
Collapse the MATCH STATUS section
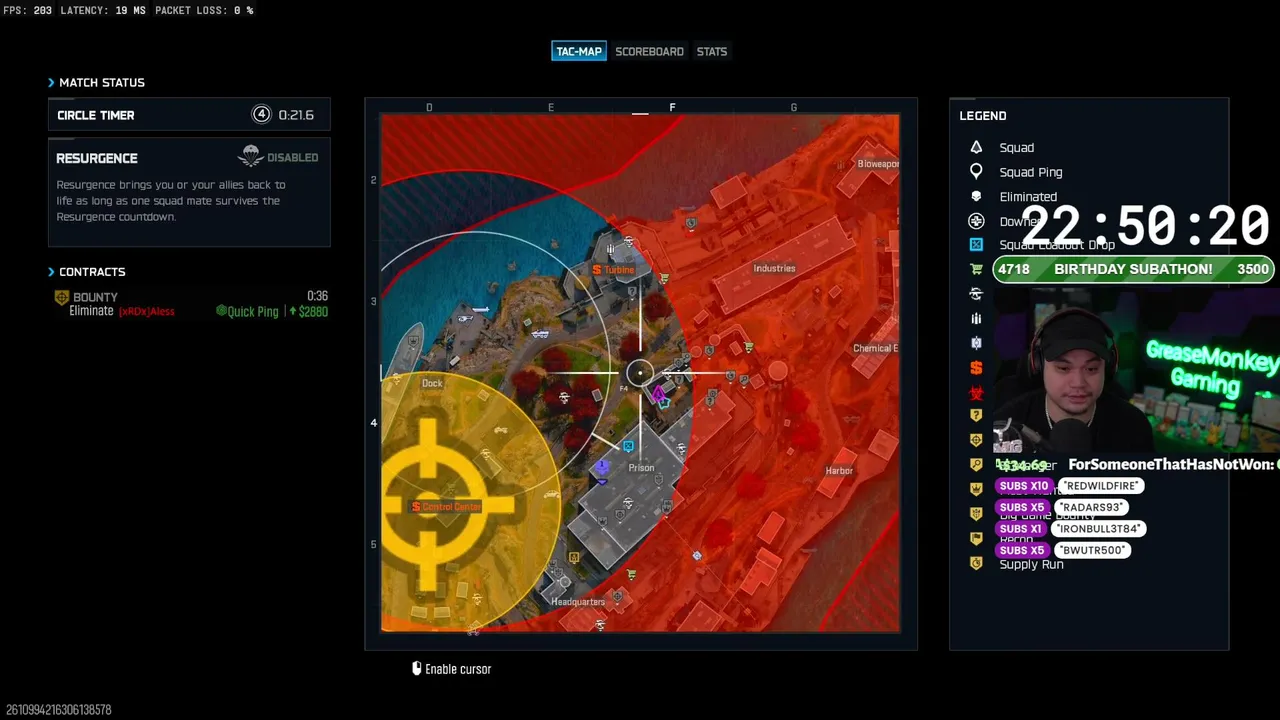click(x=51, y=82)
